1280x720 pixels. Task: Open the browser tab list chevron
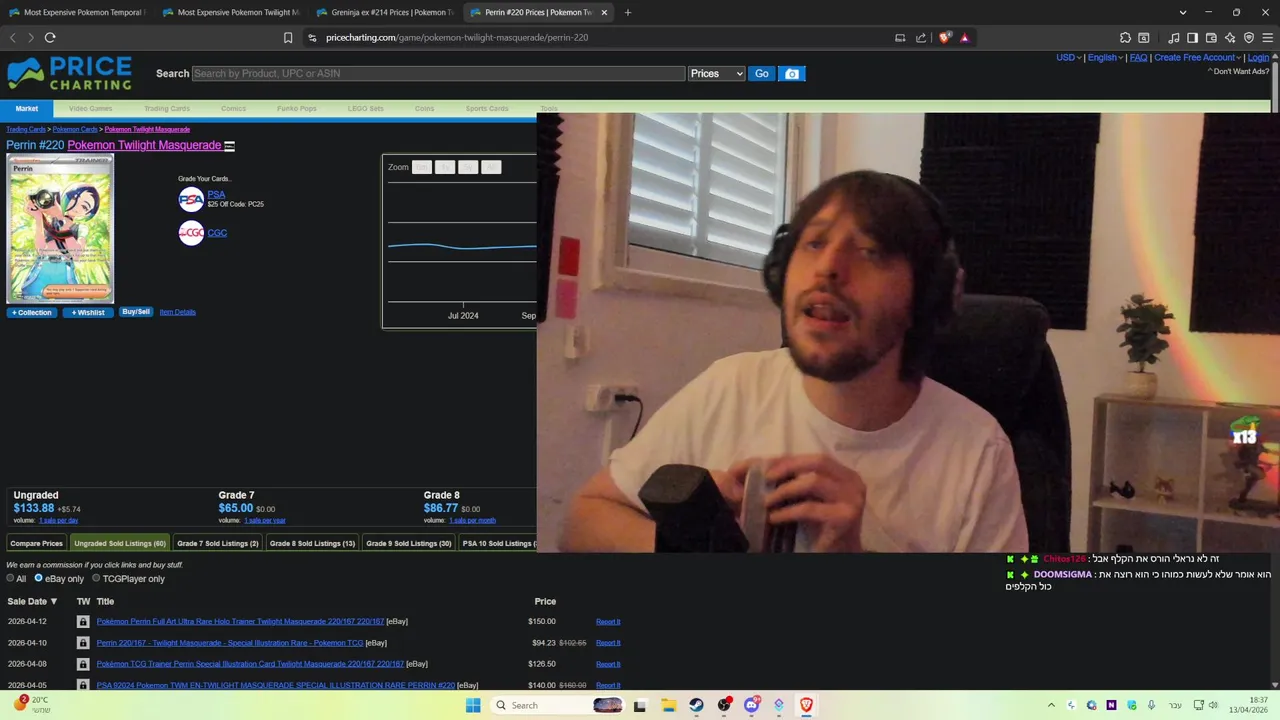pyautogui.click(x=1183, y=12)
